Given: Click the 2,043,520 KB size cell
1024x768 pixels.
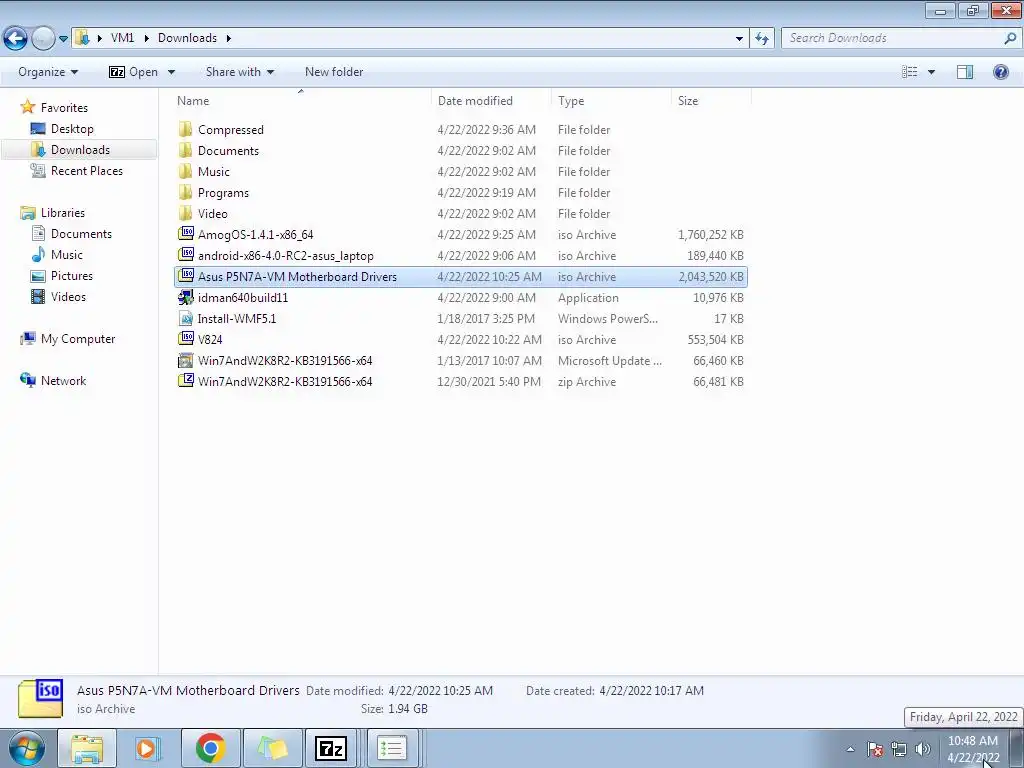Looking at the screenshot, I should click(x=711, y=276).
